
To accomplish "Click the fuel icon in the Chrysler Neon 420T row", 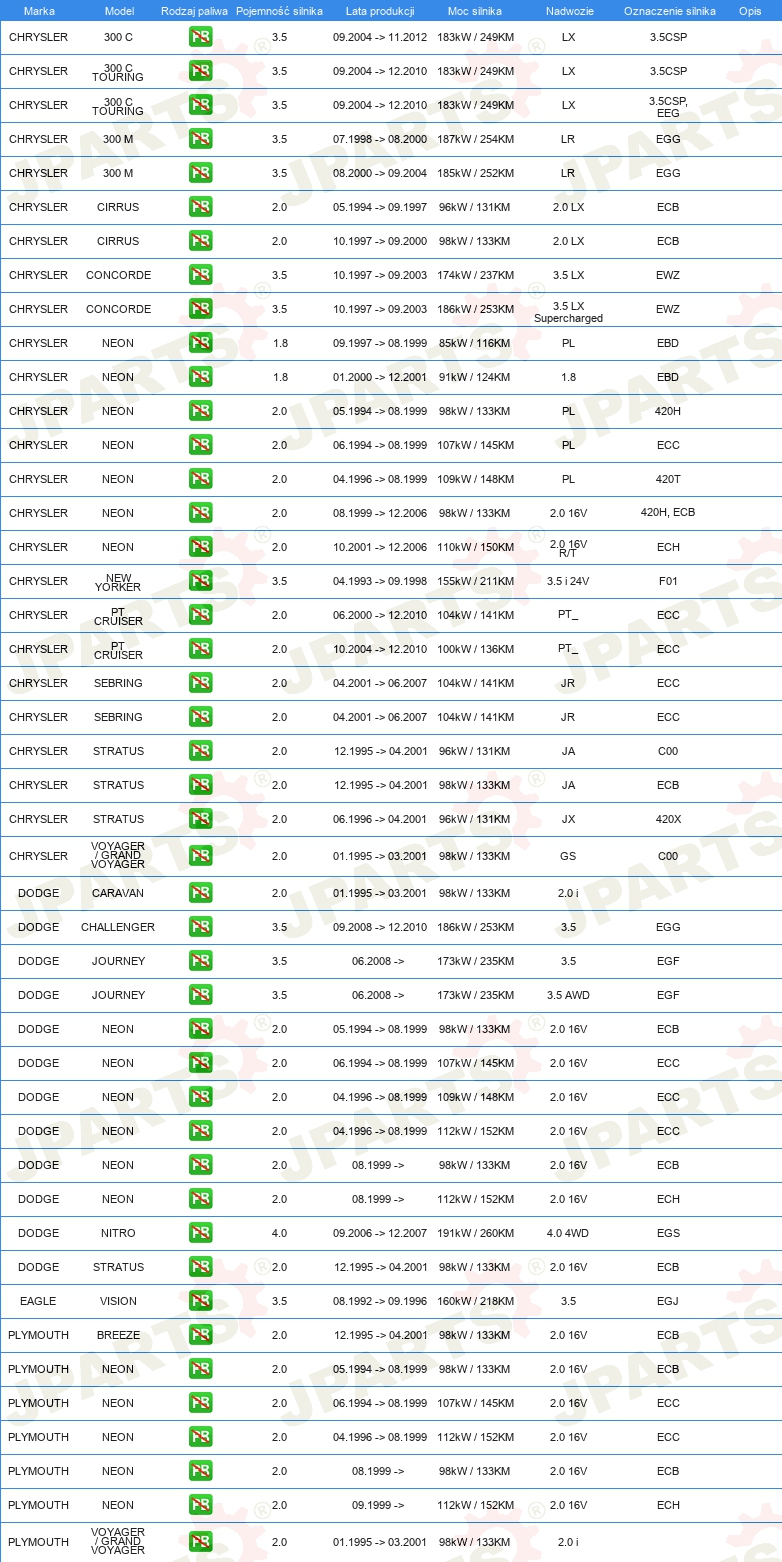I will pyautogui.click(x=200, y=479).
